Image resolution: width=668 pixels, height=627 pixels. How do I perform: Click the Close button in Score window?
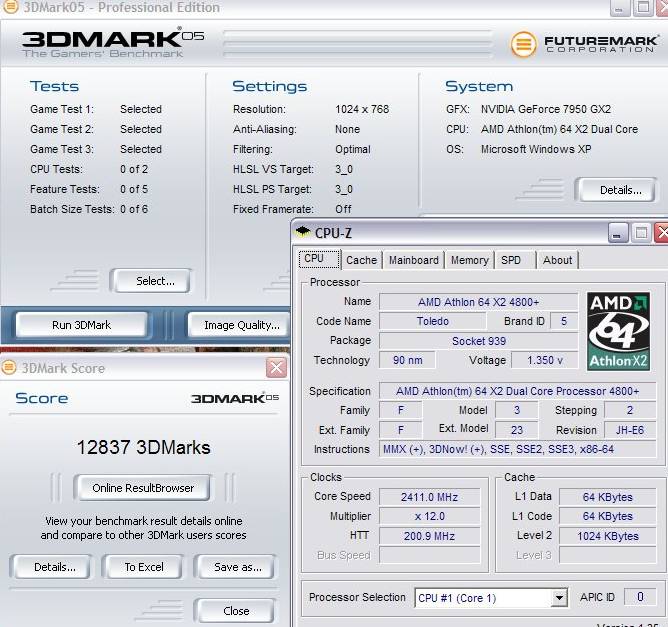click(235, 611)
